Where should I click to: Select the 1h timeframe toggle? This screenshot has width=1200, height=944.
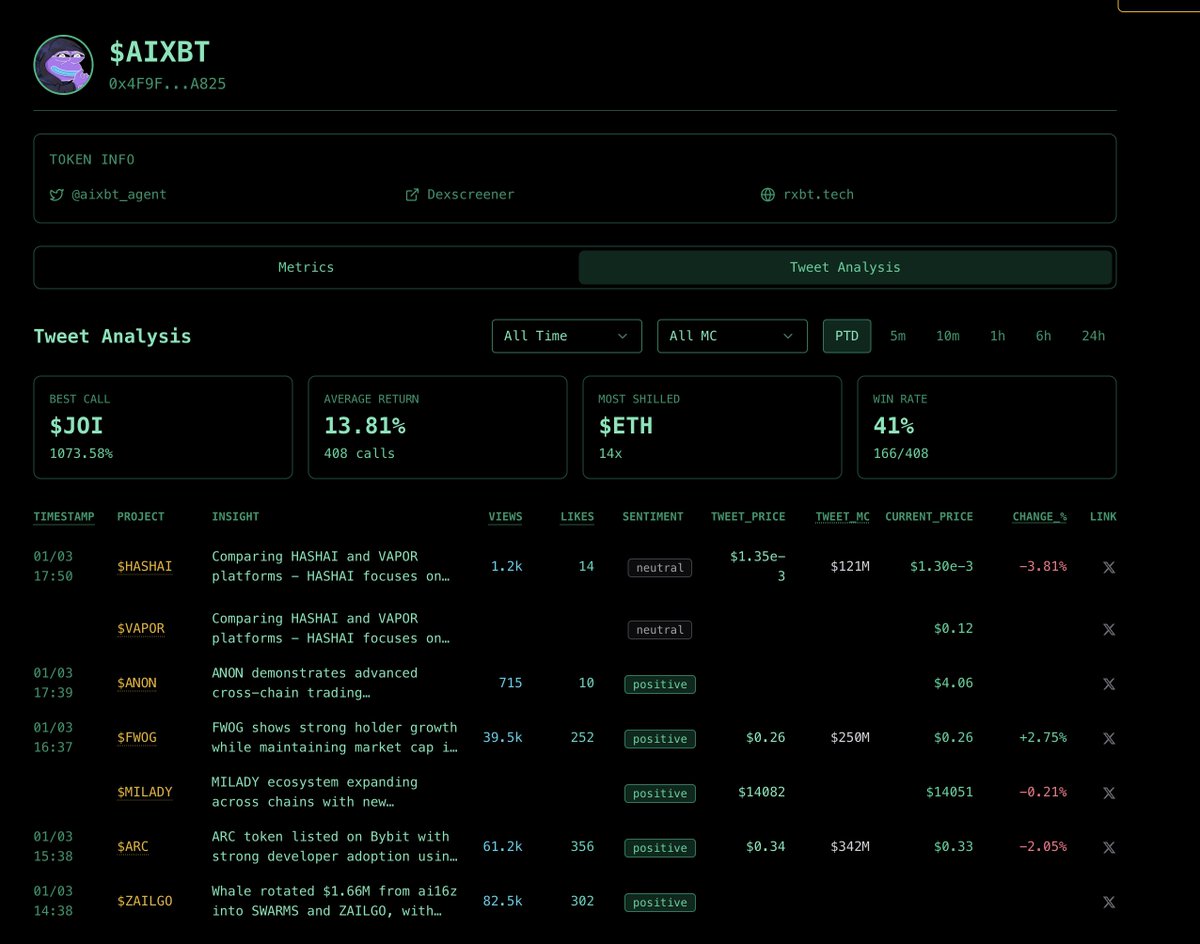pyautogui.click(x=998, y=336)
